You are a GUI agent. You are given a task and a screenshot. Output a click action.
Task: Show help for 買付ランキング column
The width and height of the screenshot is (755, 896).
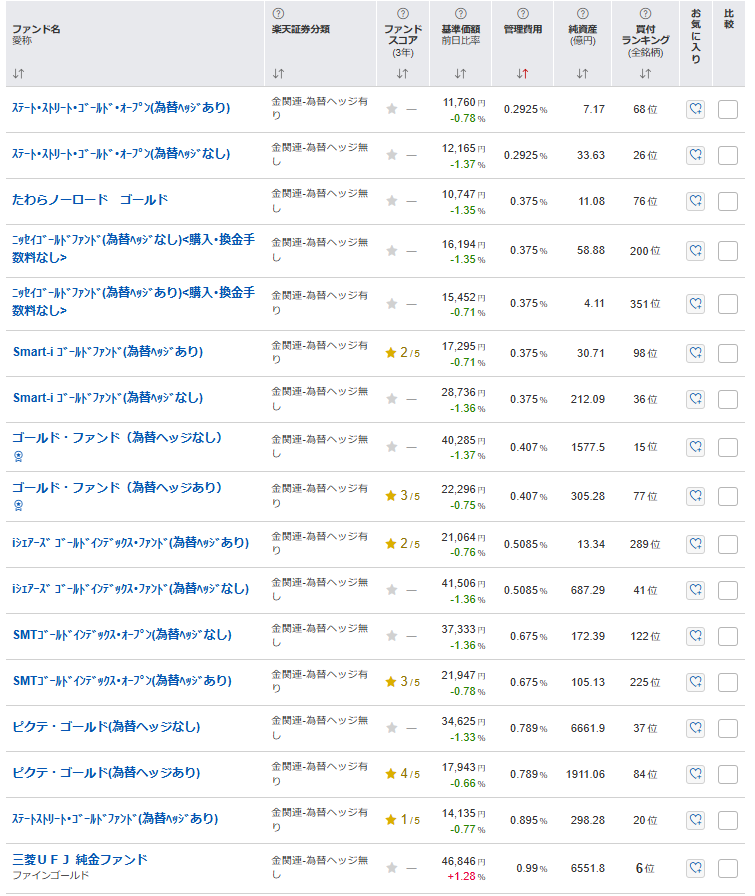click(645, 14)
